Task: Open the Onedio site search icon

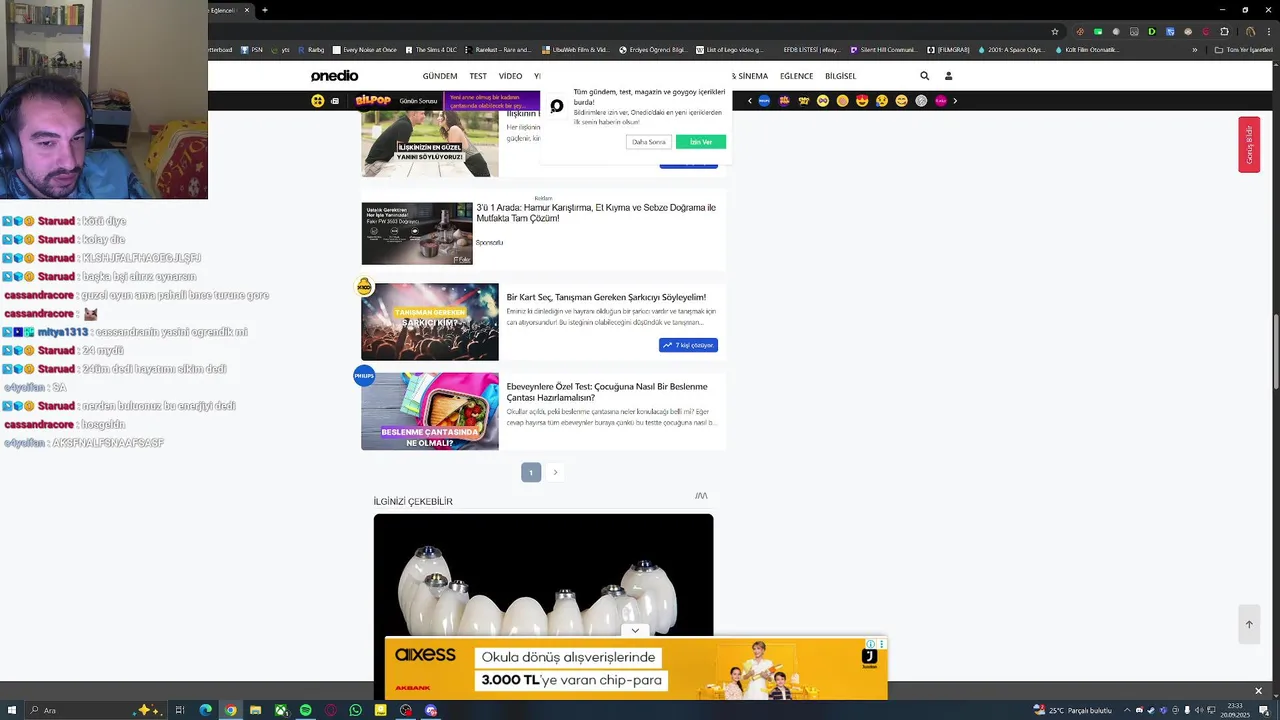Action: 924,76
